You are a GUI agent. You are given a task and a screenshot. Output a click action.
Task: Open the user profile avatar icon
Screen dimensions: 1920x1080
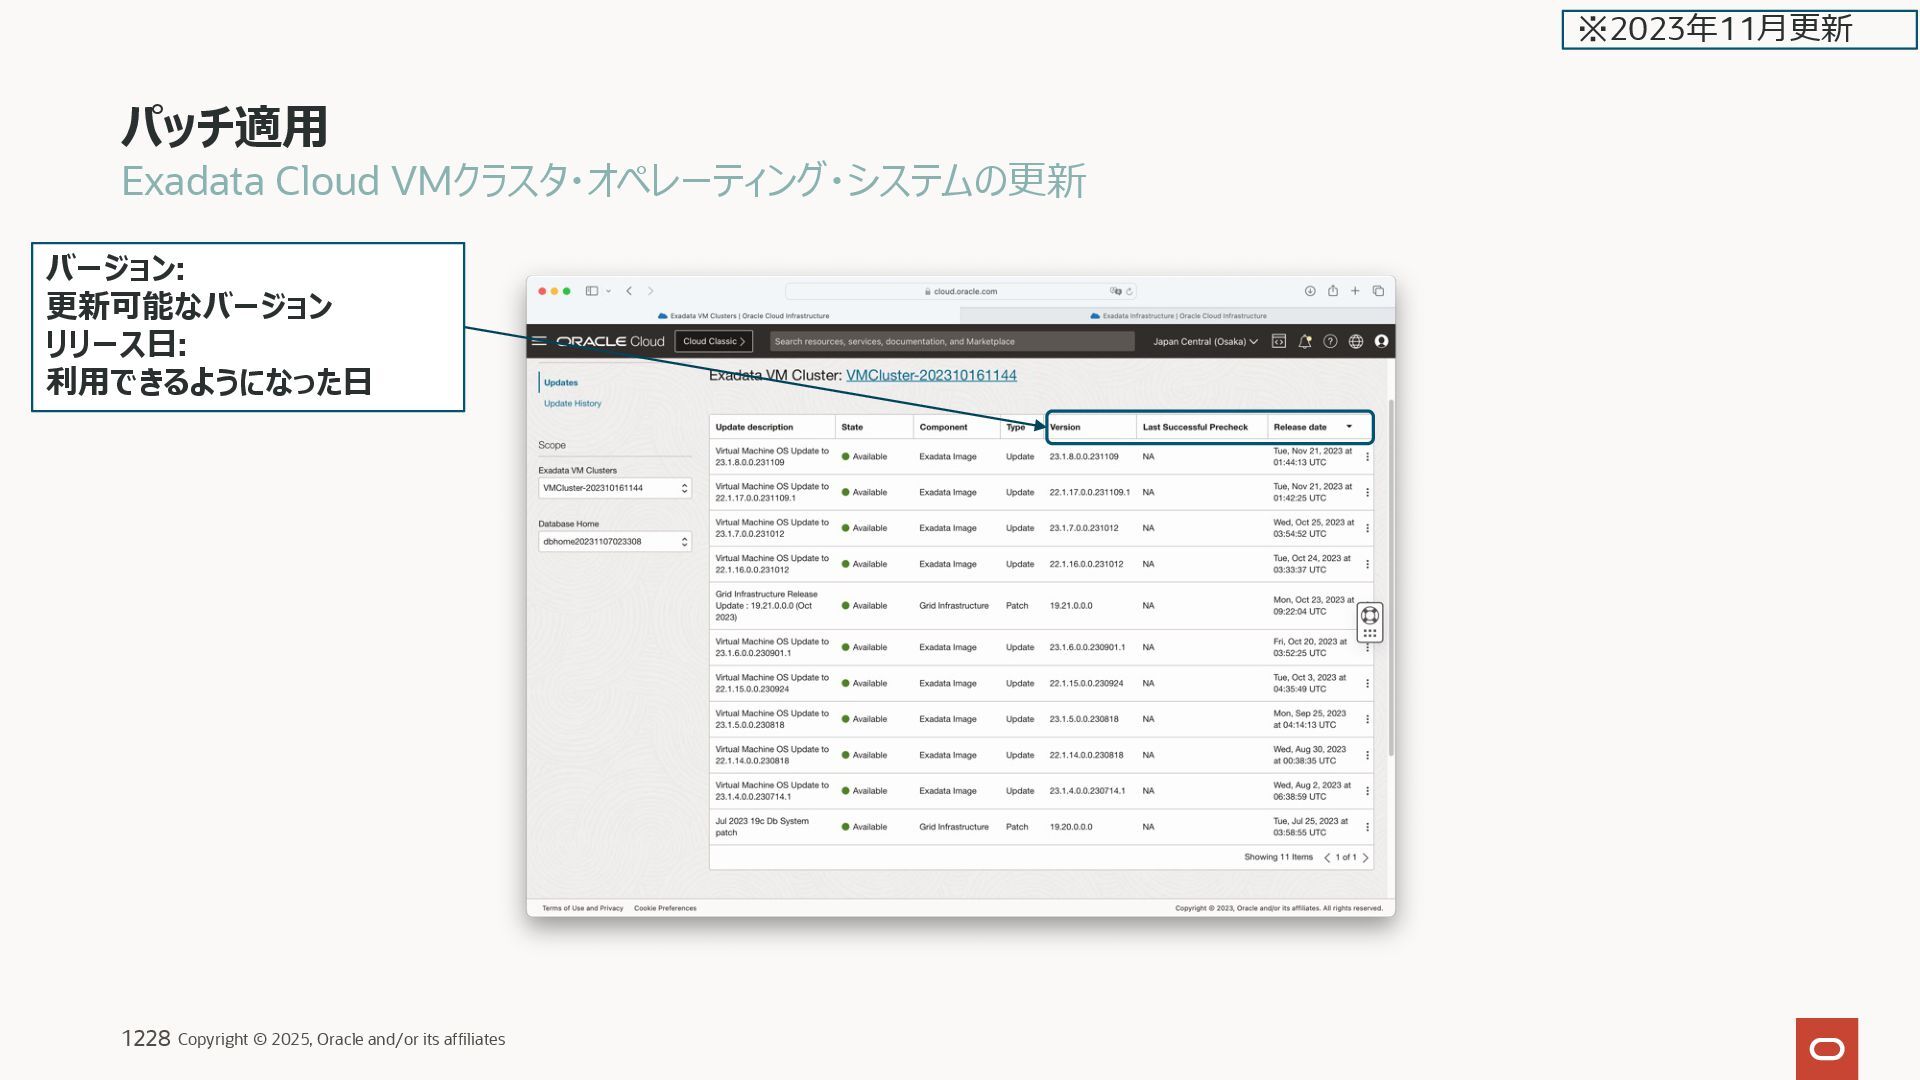(1381, 341)
